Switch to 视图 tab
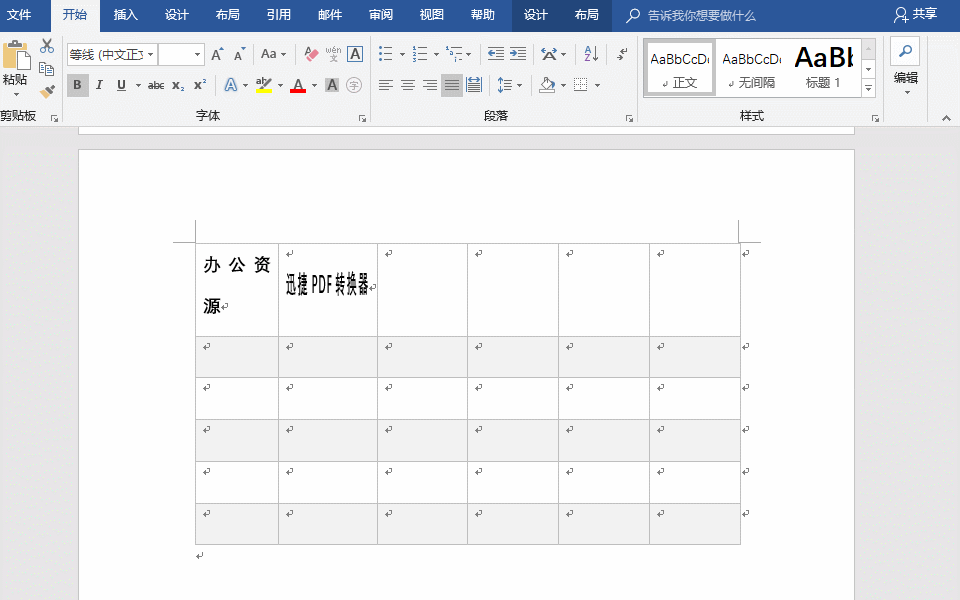The width and height of the screenshot is (960, 600). (432, 15)
